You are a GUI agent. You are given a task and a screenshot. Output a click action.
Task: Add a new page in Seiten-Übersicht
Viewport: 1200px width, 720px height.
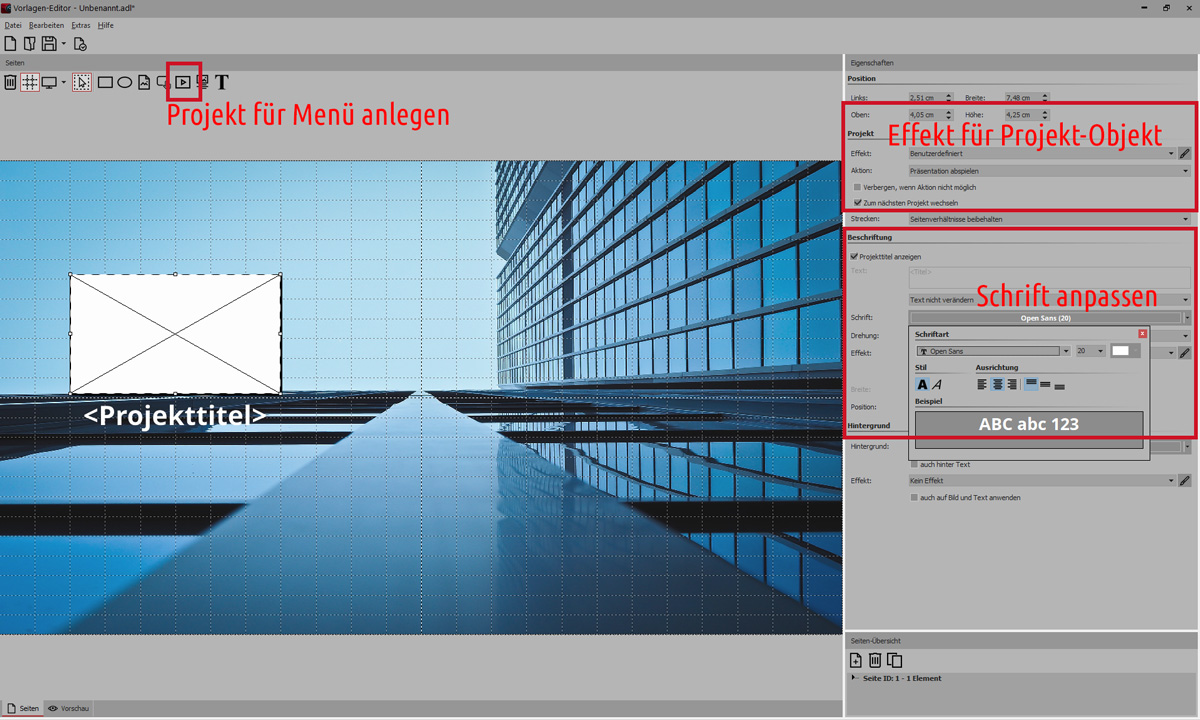click(x=855, y=660)
